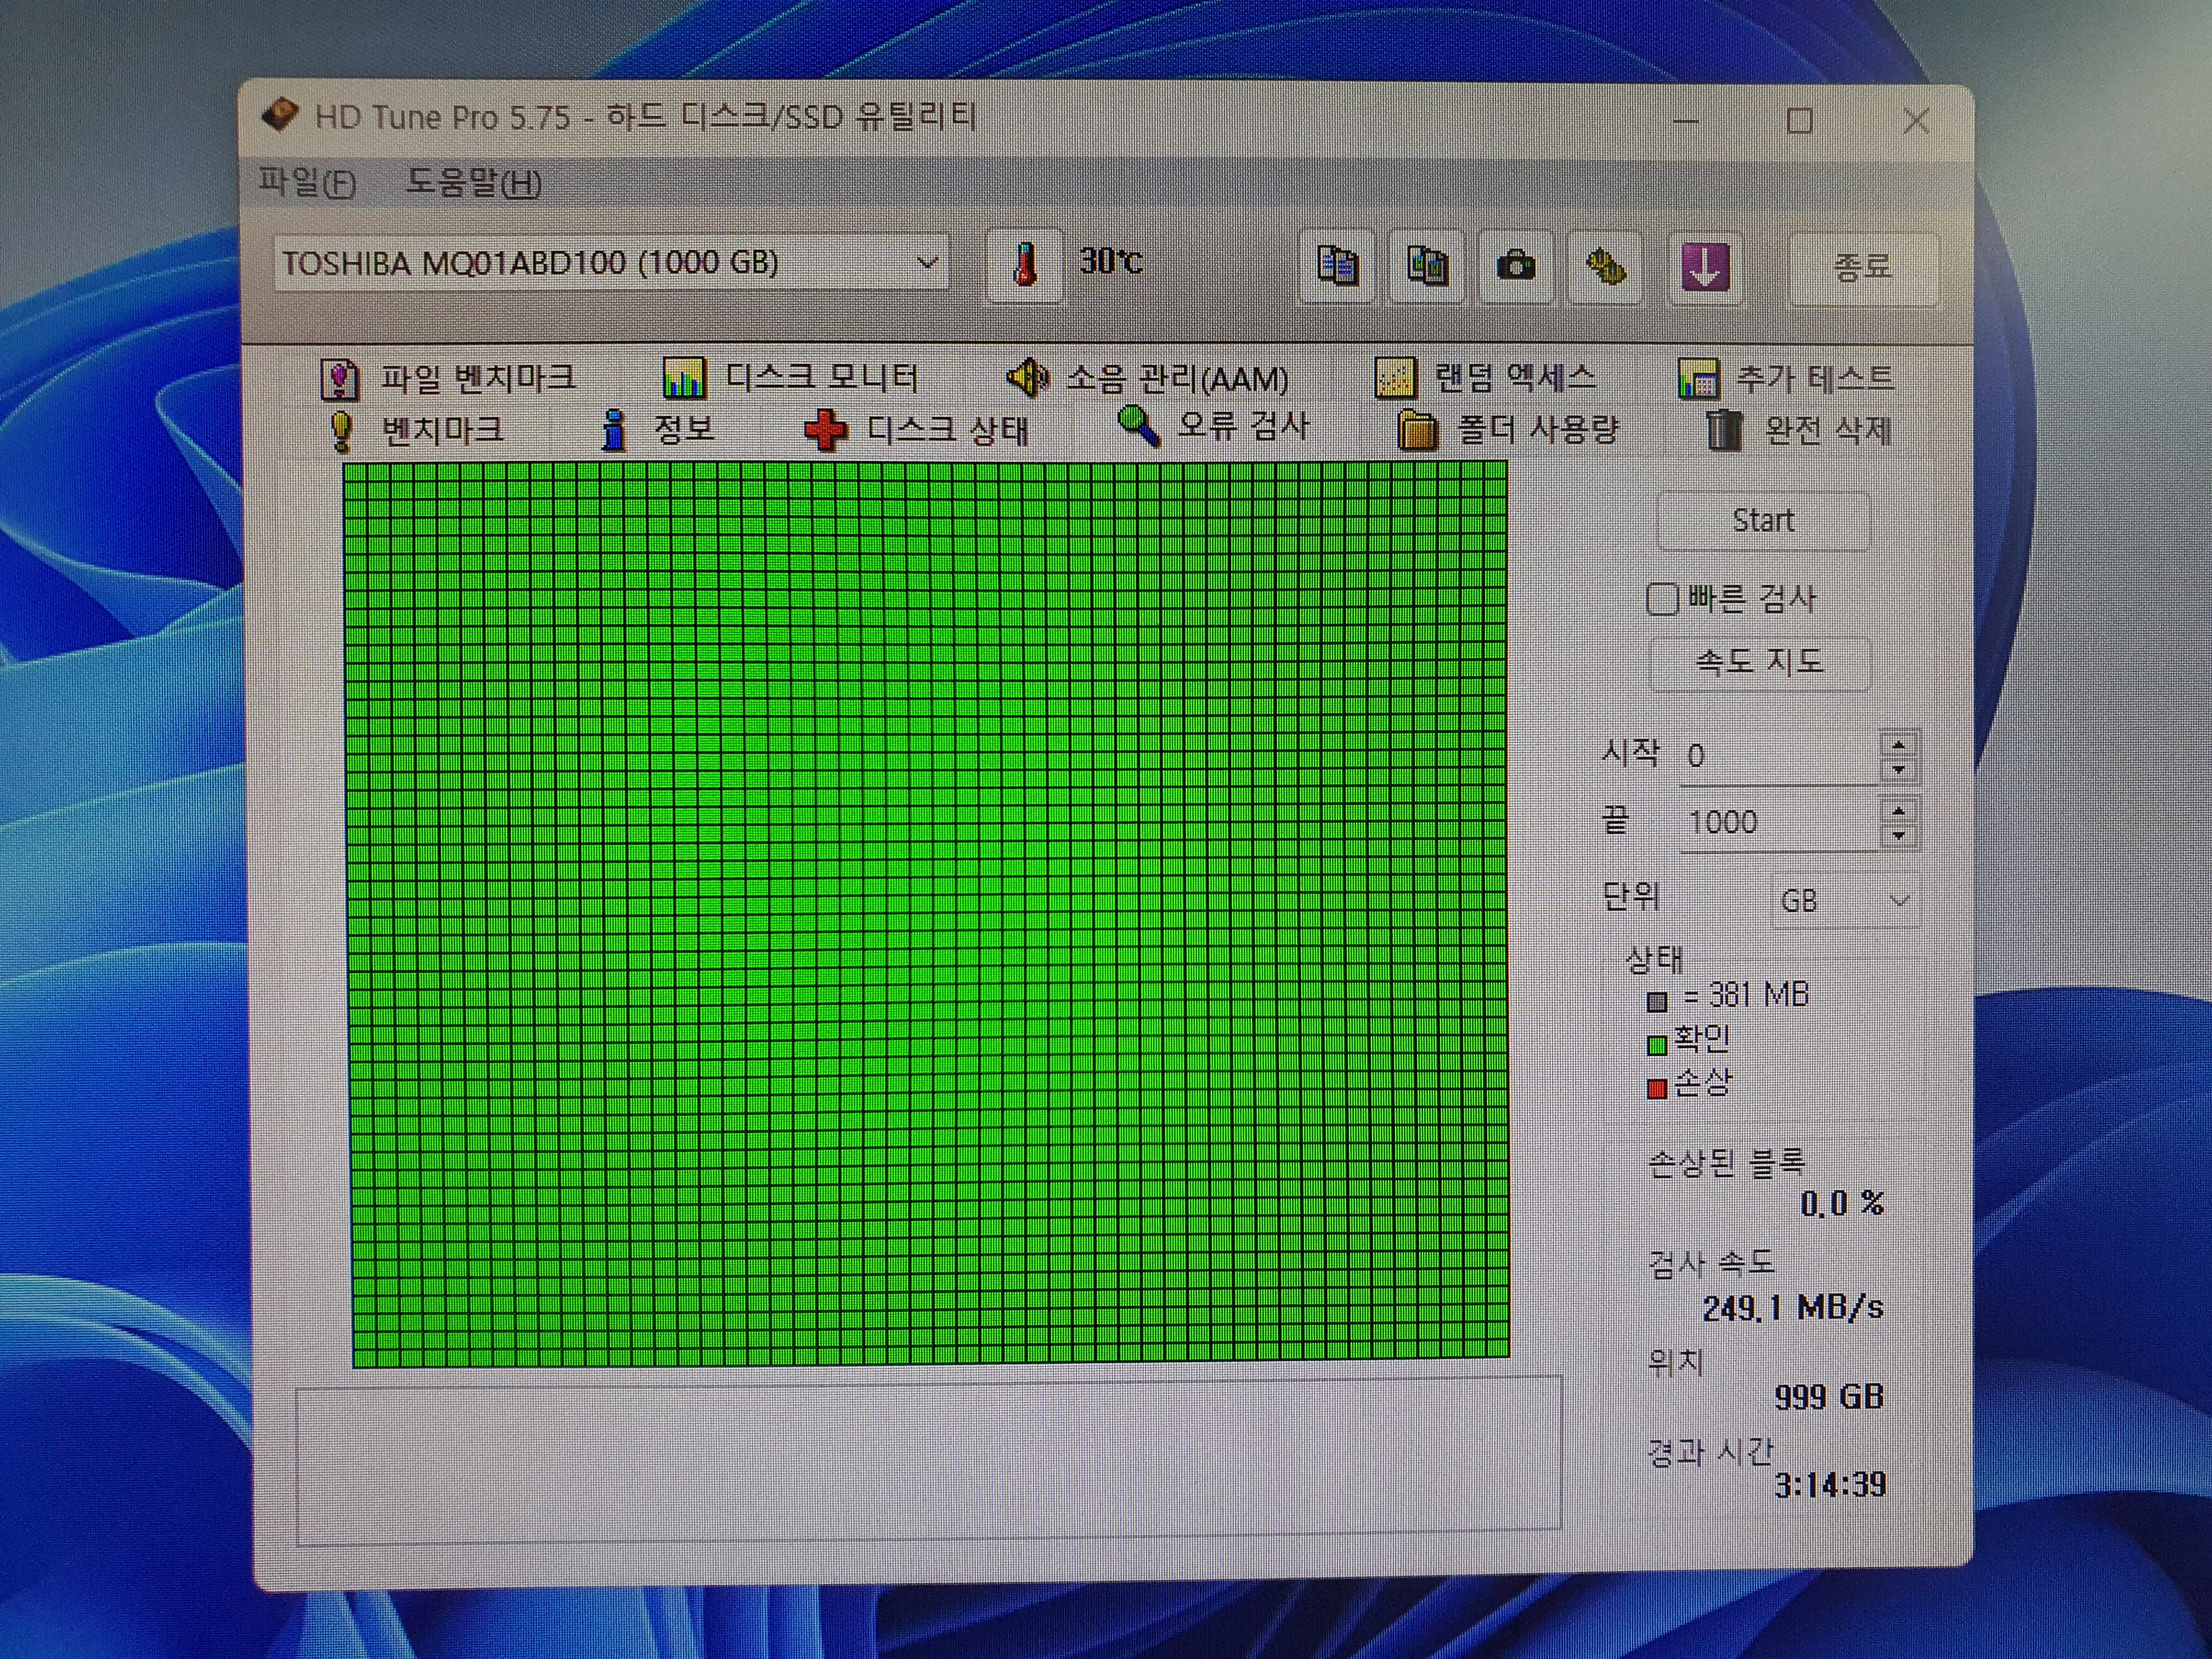Click the 3:14:39 elapsed time value

1831,1485
